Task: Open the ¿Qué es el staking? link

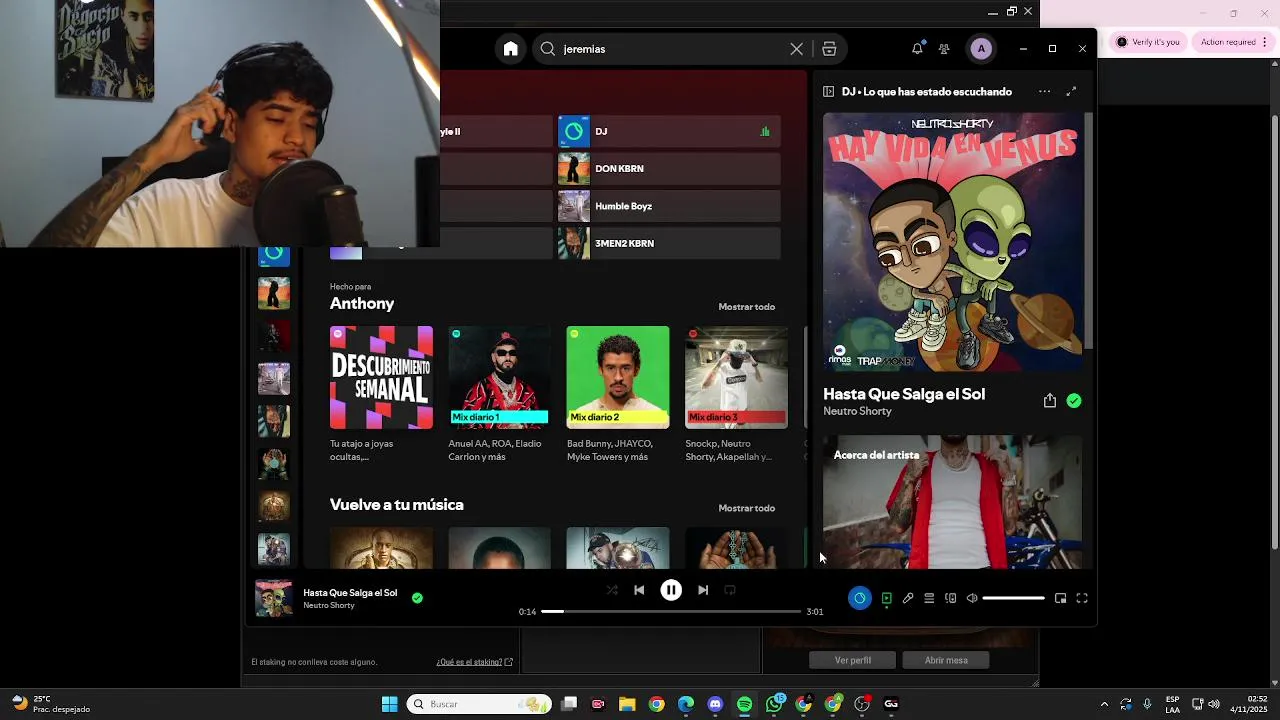Action: [474, 662]
